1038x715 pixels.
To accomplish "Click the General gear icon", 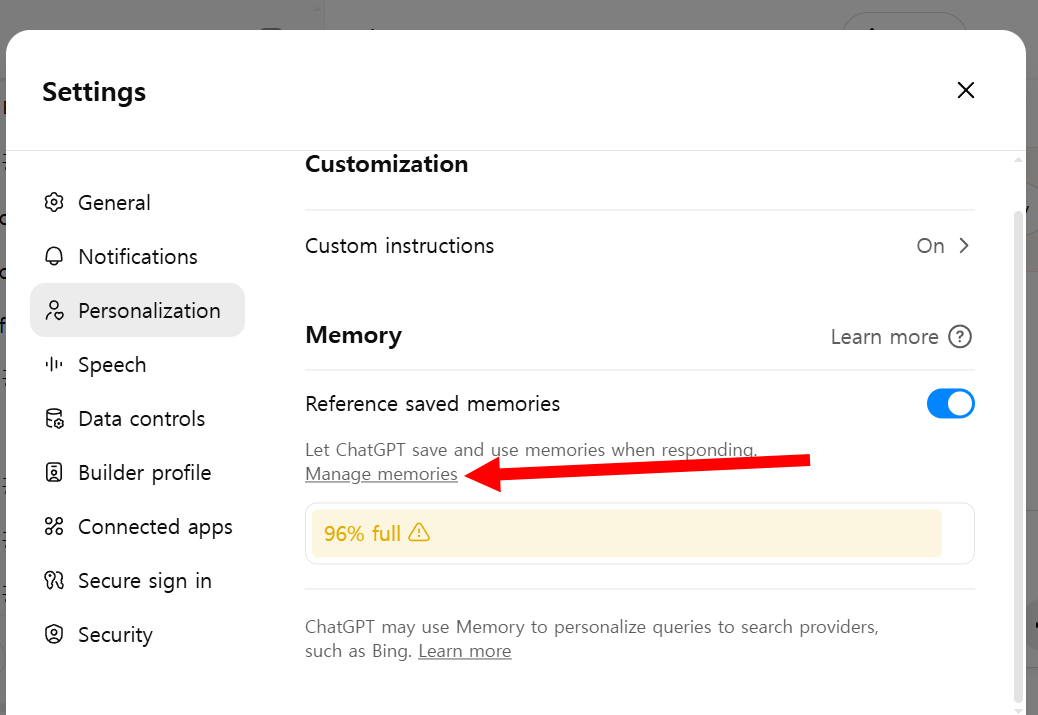I will (54, 203).
